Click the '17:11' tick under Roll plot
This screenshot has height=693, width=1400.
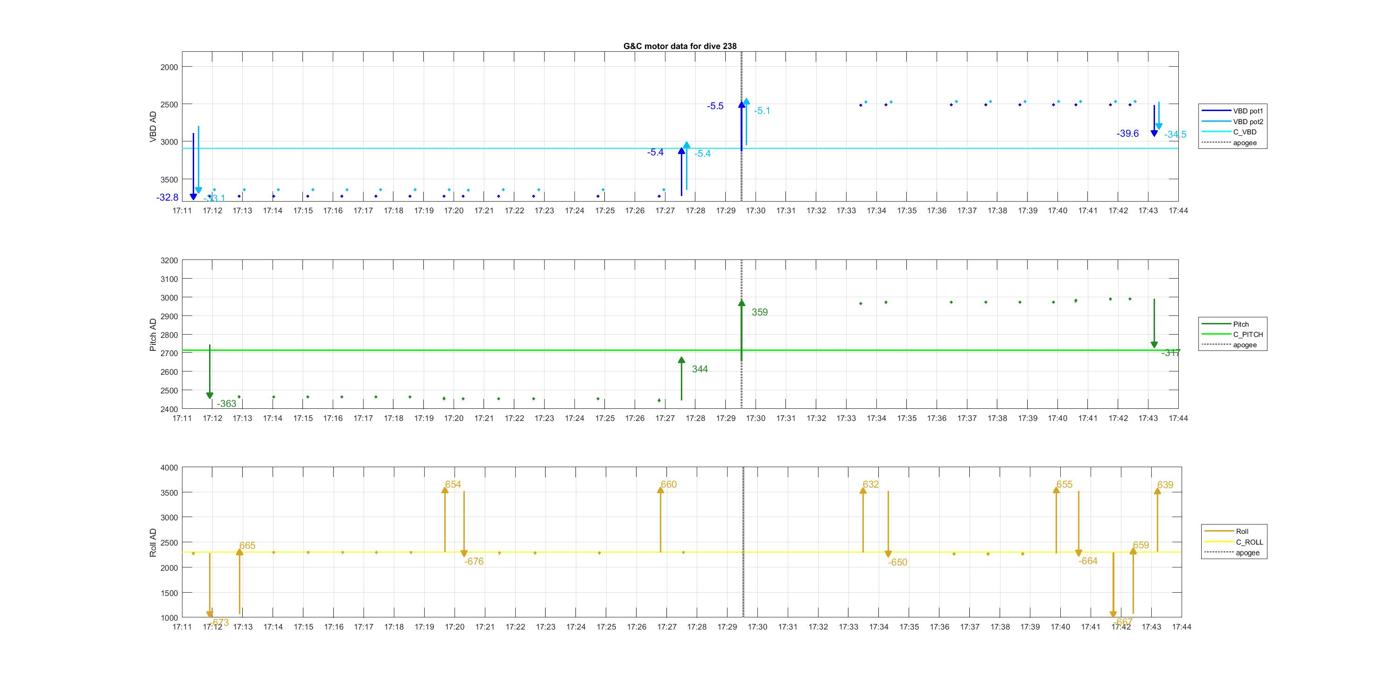pyautogui.click(x=182, y=627)
